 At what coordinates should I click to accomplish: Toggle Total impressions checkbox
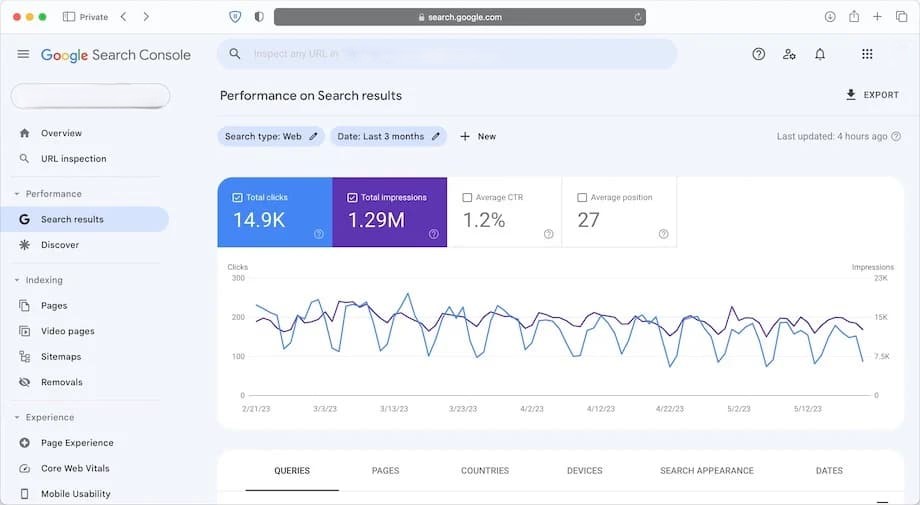click(352, 198)
